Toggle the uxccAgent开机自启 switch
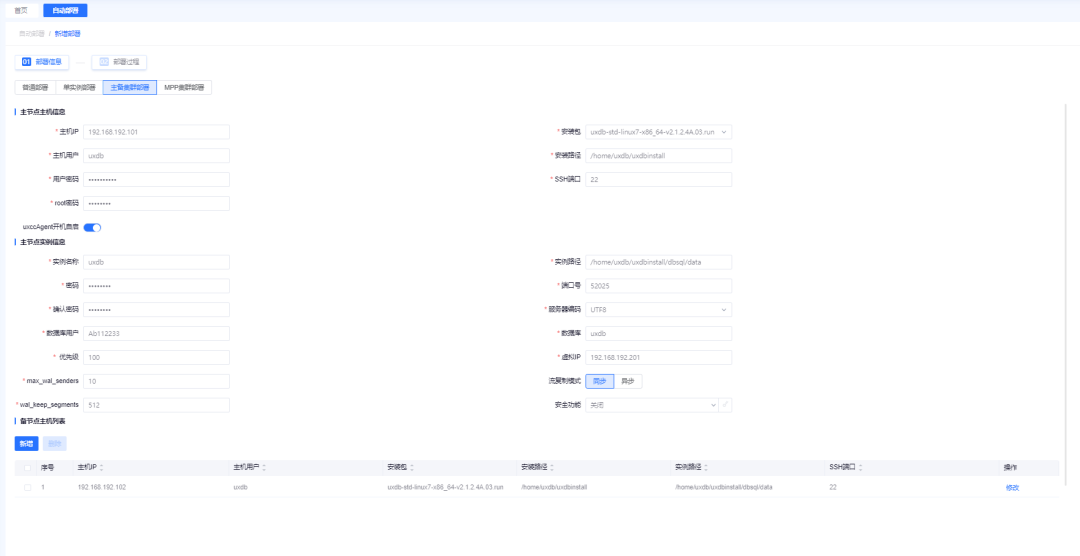The height and width of the screenshot is (556, 1080). point(92,227)
